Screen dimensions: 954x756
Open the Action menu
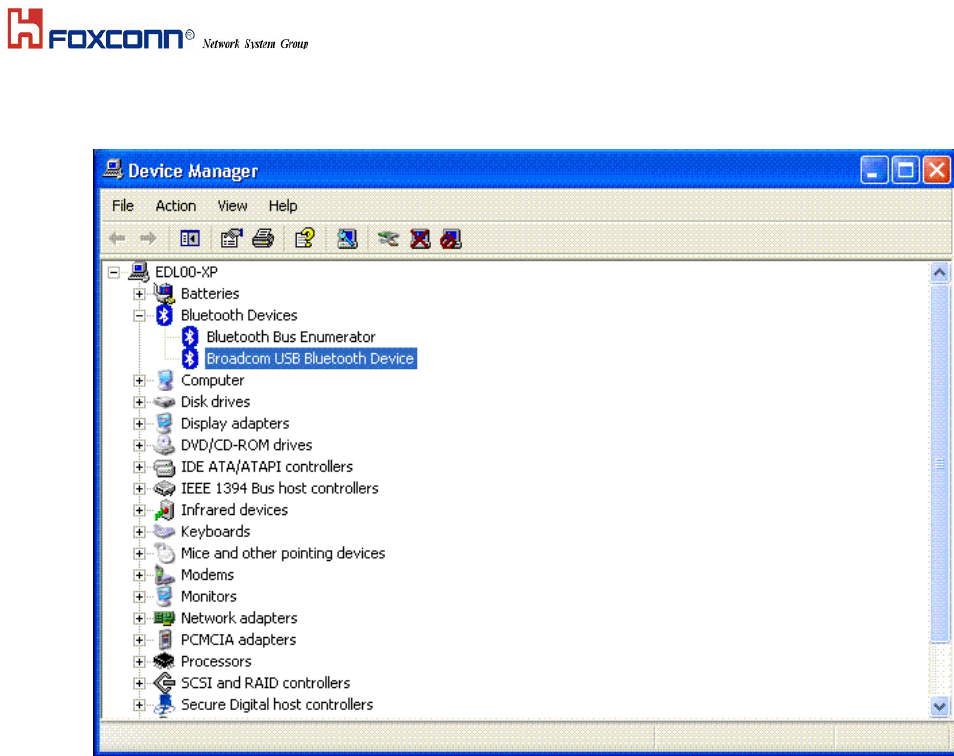176,206
